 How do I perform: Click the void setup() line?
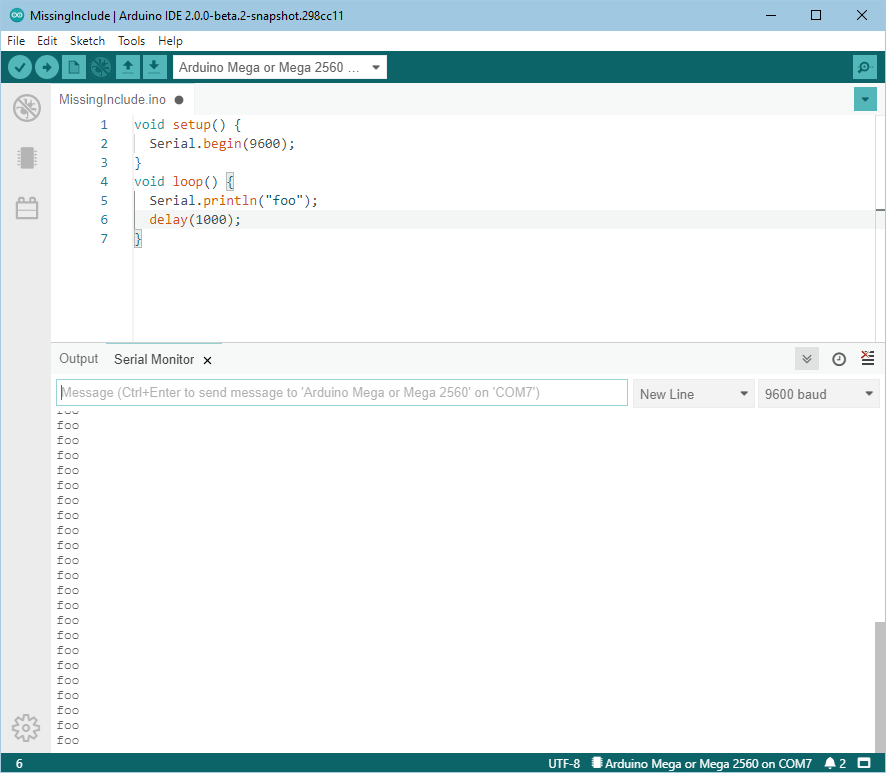(x=188, y=124)
